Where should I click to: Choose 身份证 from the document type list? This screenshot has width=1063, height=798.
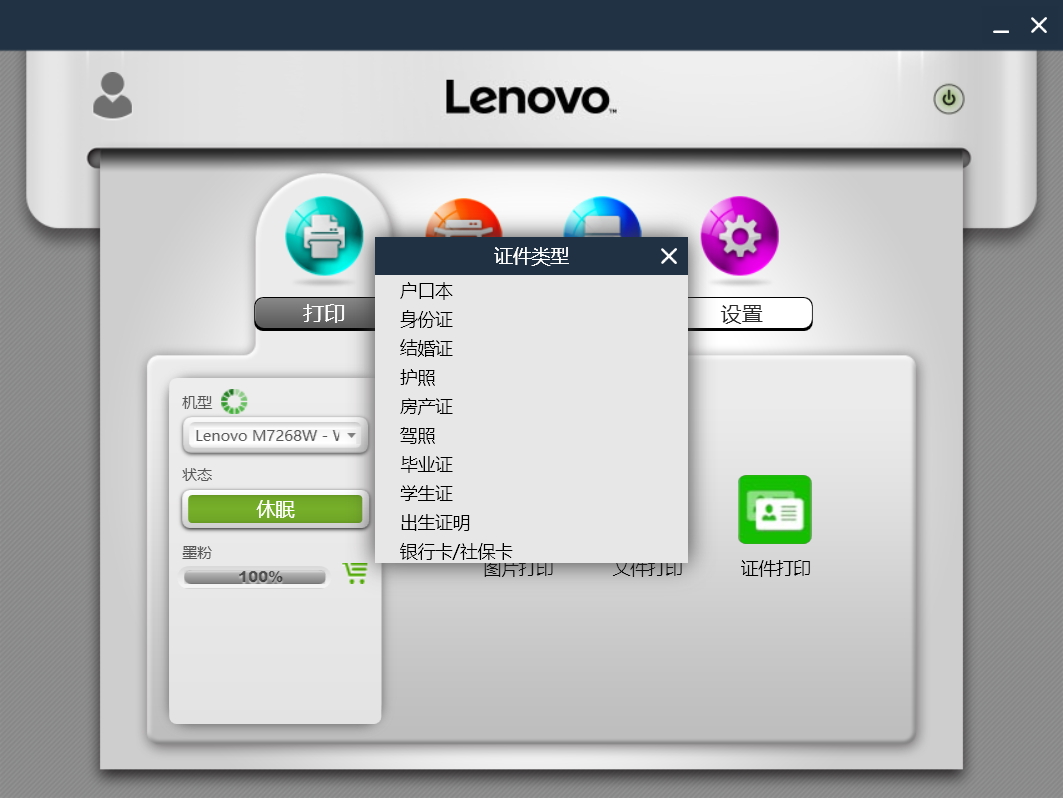532,319
